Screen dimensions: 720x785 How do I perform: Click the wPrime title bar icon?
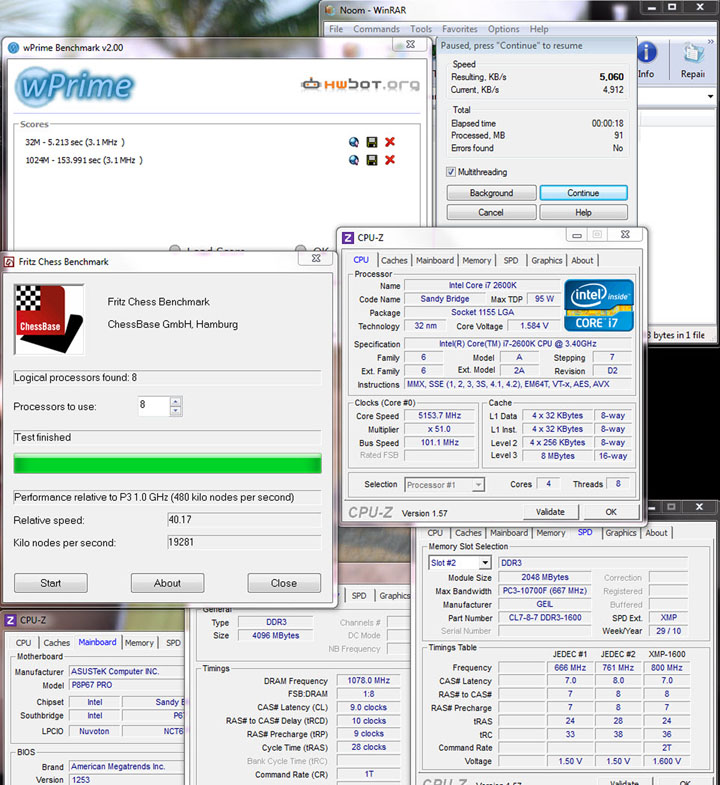[x=14, y=48]
